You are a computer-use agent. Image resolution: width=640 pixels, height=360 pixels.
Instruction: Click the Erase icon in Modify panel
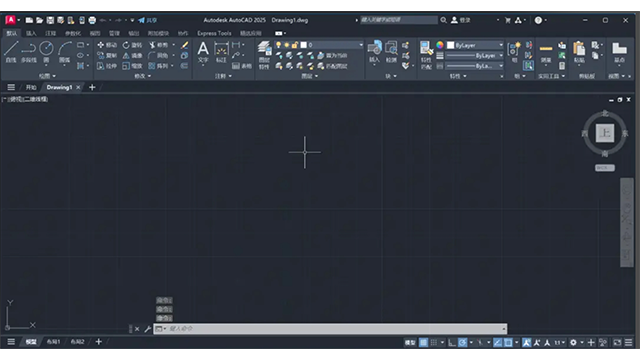[x=184, y=45]
